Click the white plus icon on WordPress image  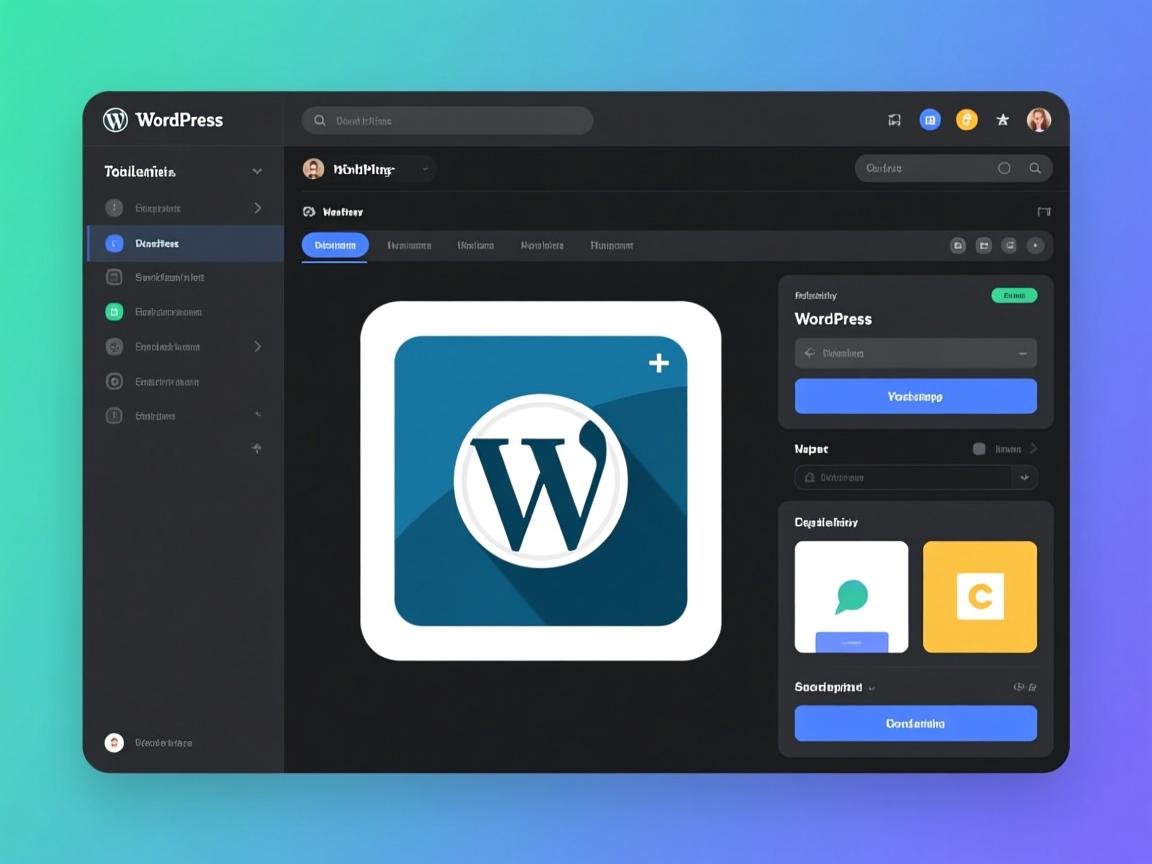pos(659,363)
